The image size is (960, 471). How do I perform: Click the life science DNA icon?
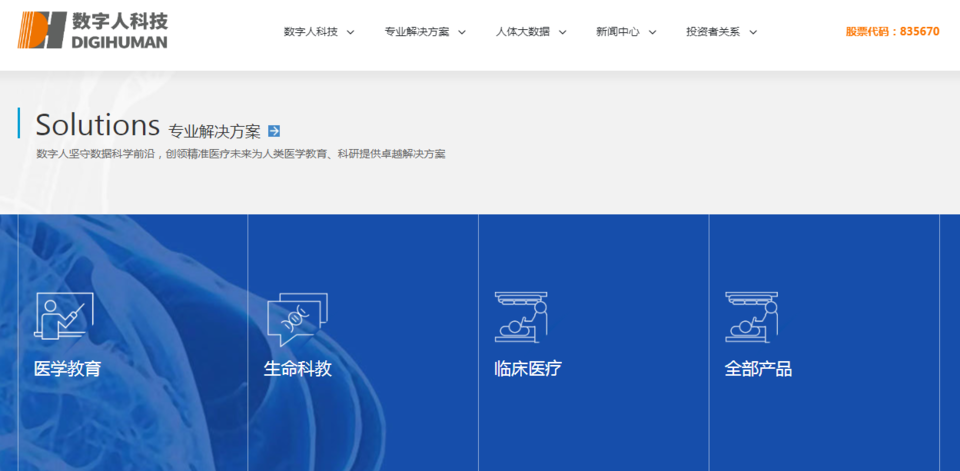pyautogui.click(x=296, y=319)
